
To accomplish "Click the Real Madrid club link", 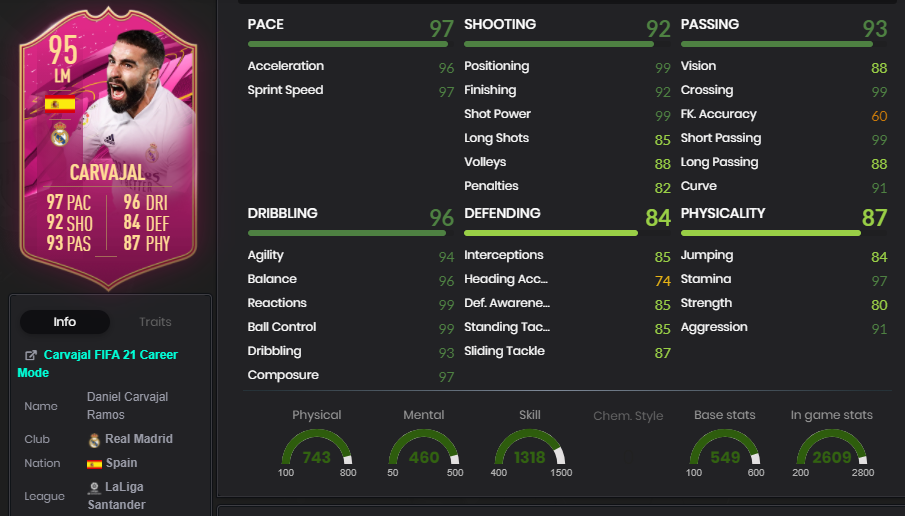I will pos(139,439).
